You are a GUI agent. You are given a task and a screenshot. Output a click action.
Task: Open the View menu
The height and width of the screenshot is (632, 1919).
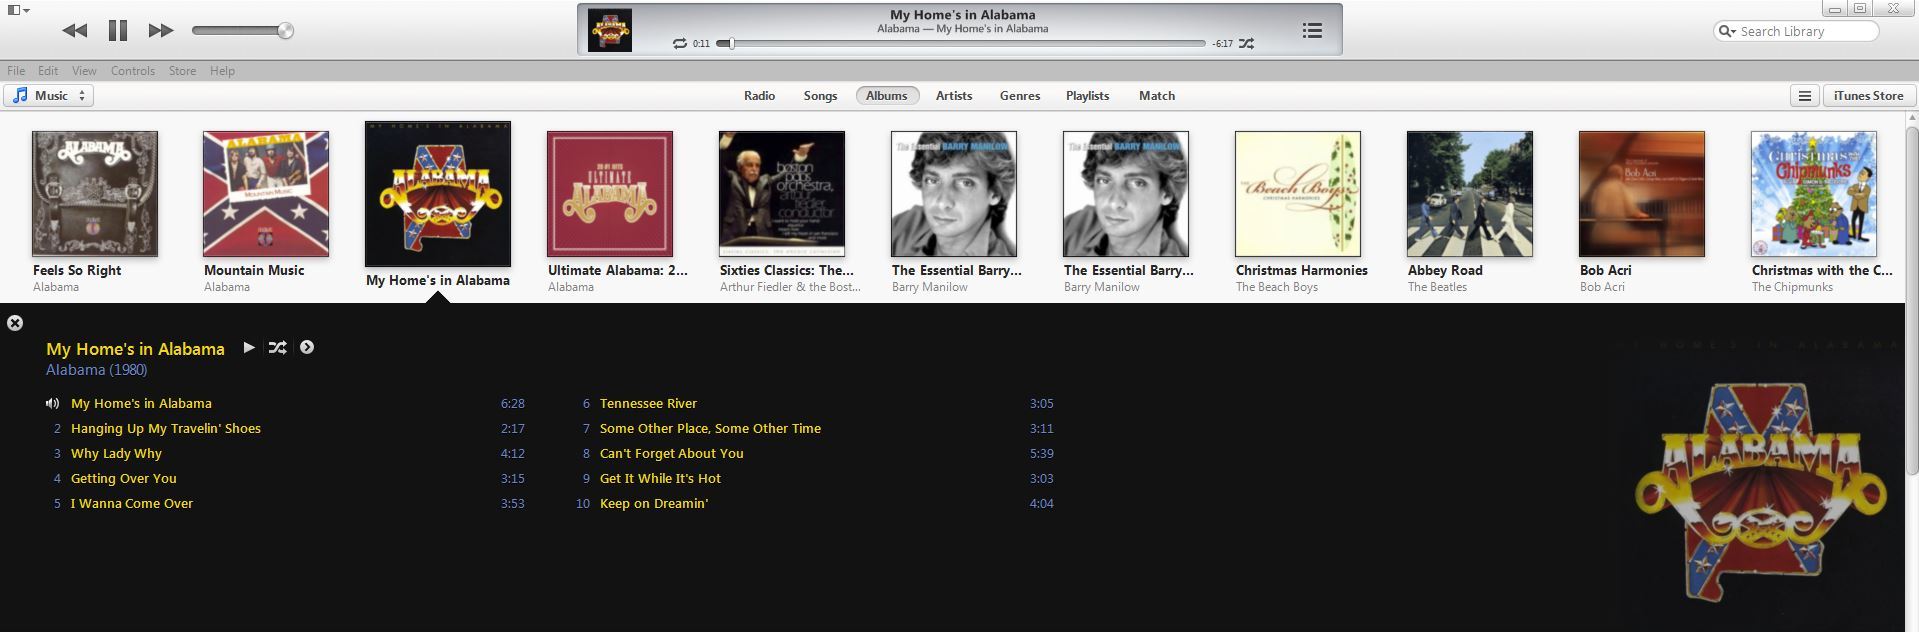click(85, 71)
